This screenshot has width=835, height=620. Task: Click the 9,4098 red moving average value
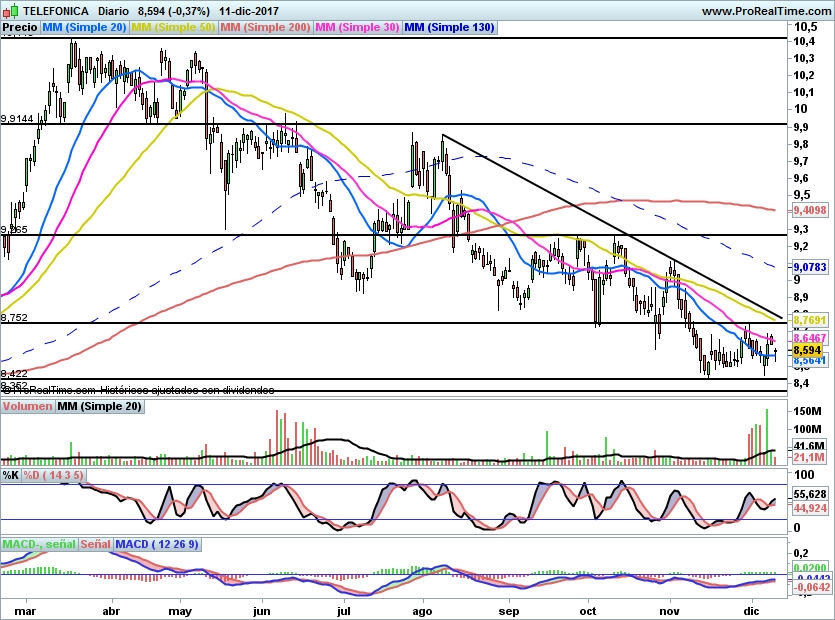tap(810, 210)
